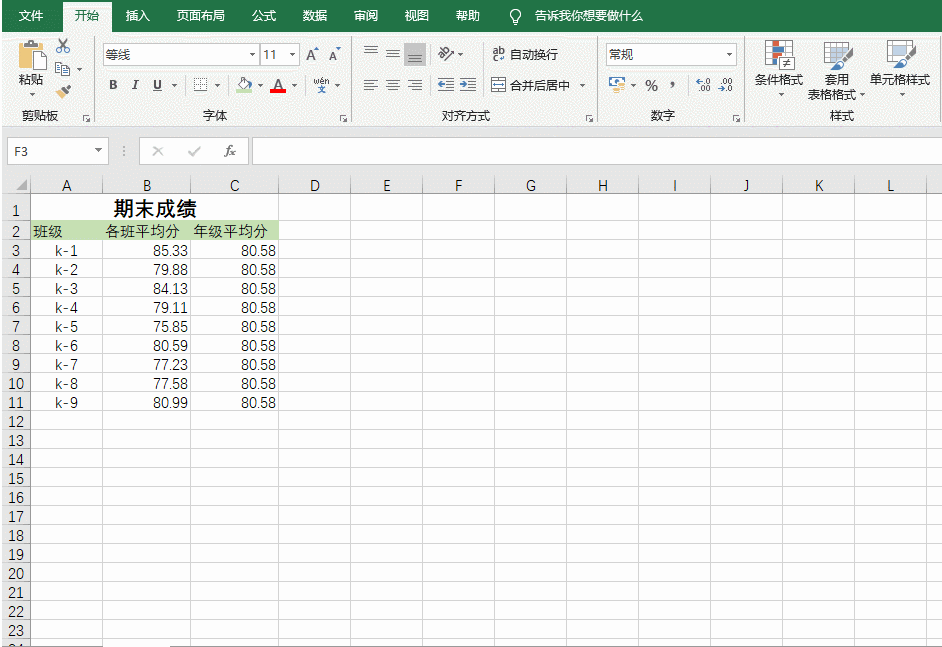Select the 期末成绩 title cell
The image size is (942, 647).
coord(154,208)
